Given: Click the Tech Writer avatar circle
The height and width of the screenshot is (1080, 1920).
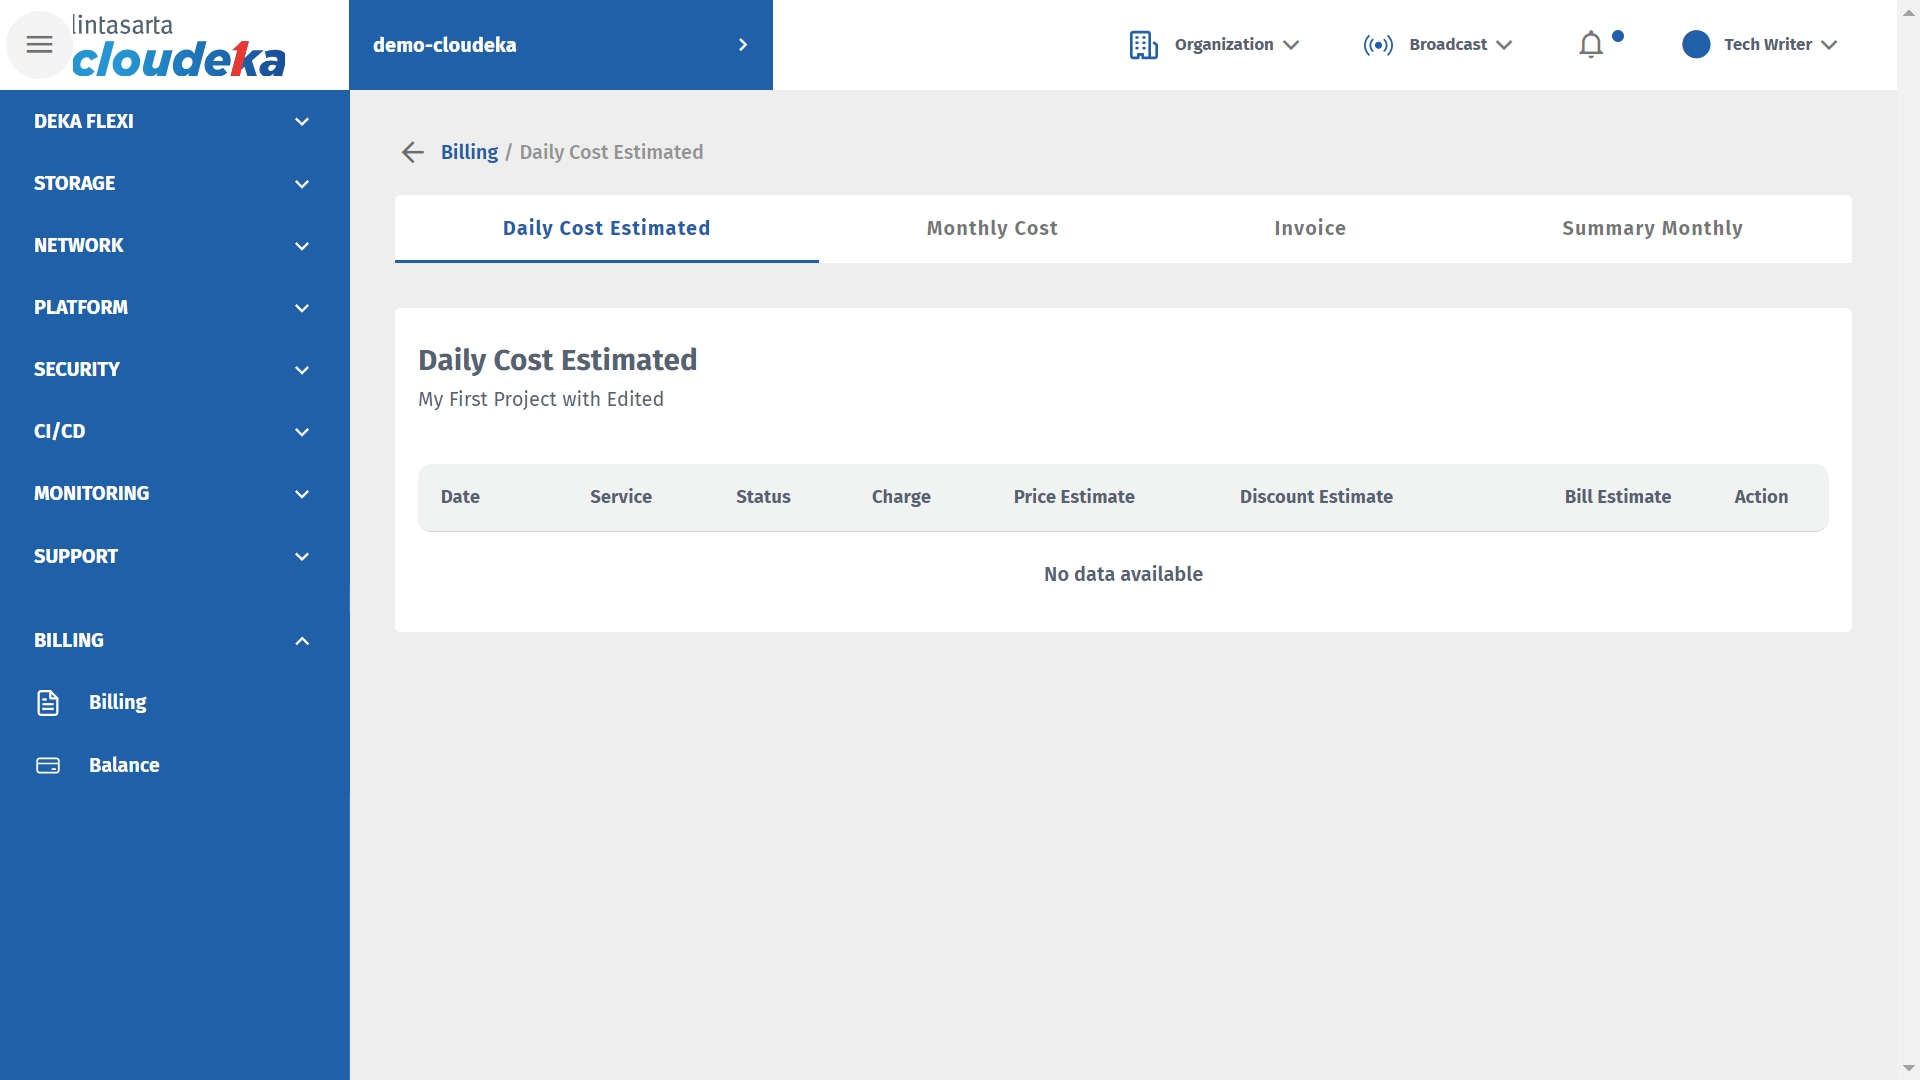Looking at the screenshot, I should point(1696,45).
